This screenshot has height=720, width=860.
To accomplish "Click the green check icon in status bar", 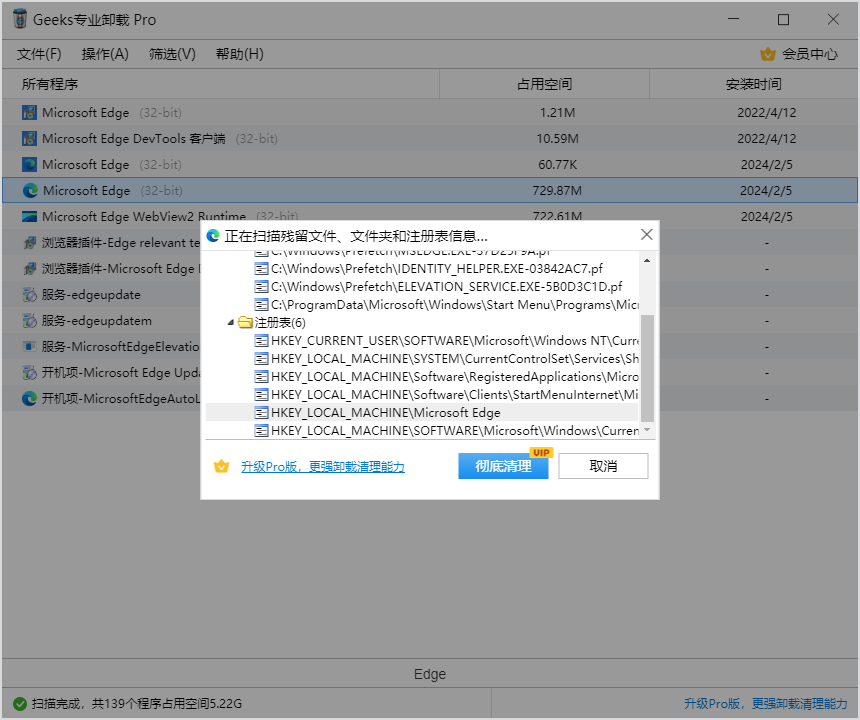I will click(20, 704).
